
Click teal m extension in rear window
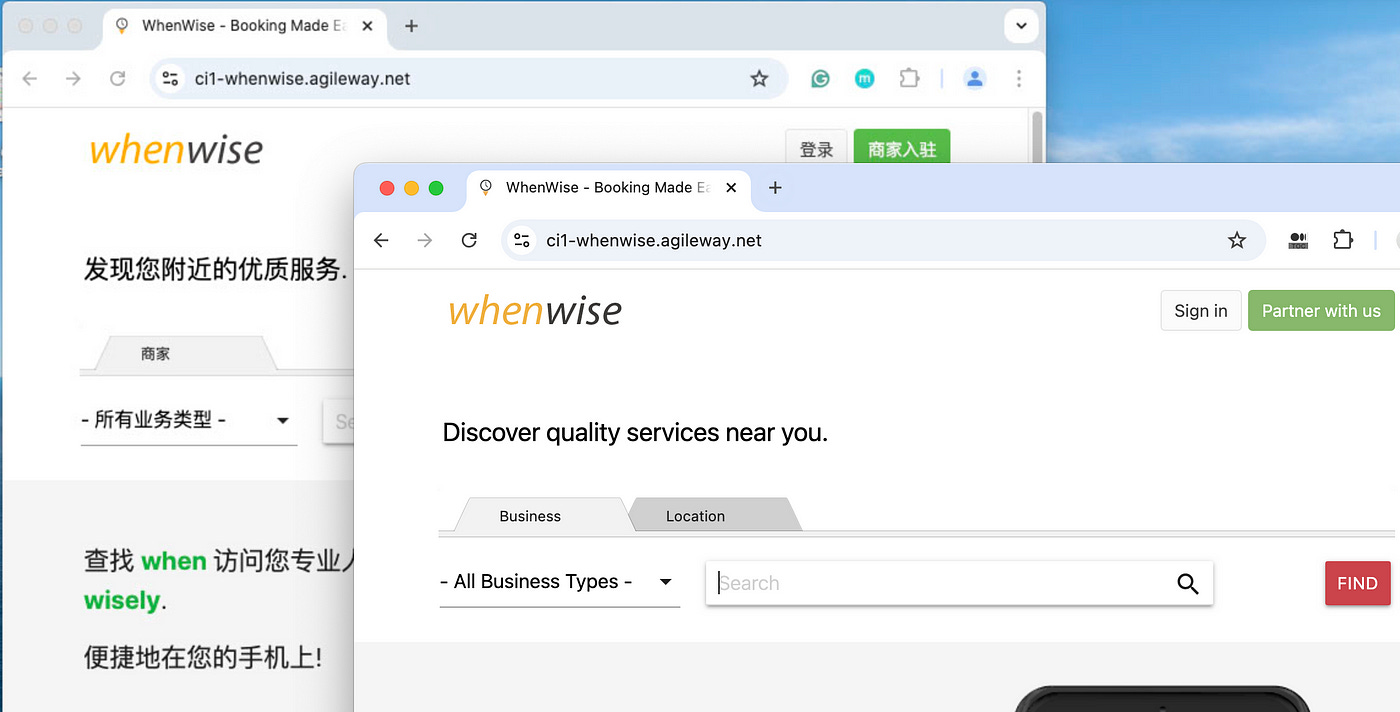tap(865, 78)
